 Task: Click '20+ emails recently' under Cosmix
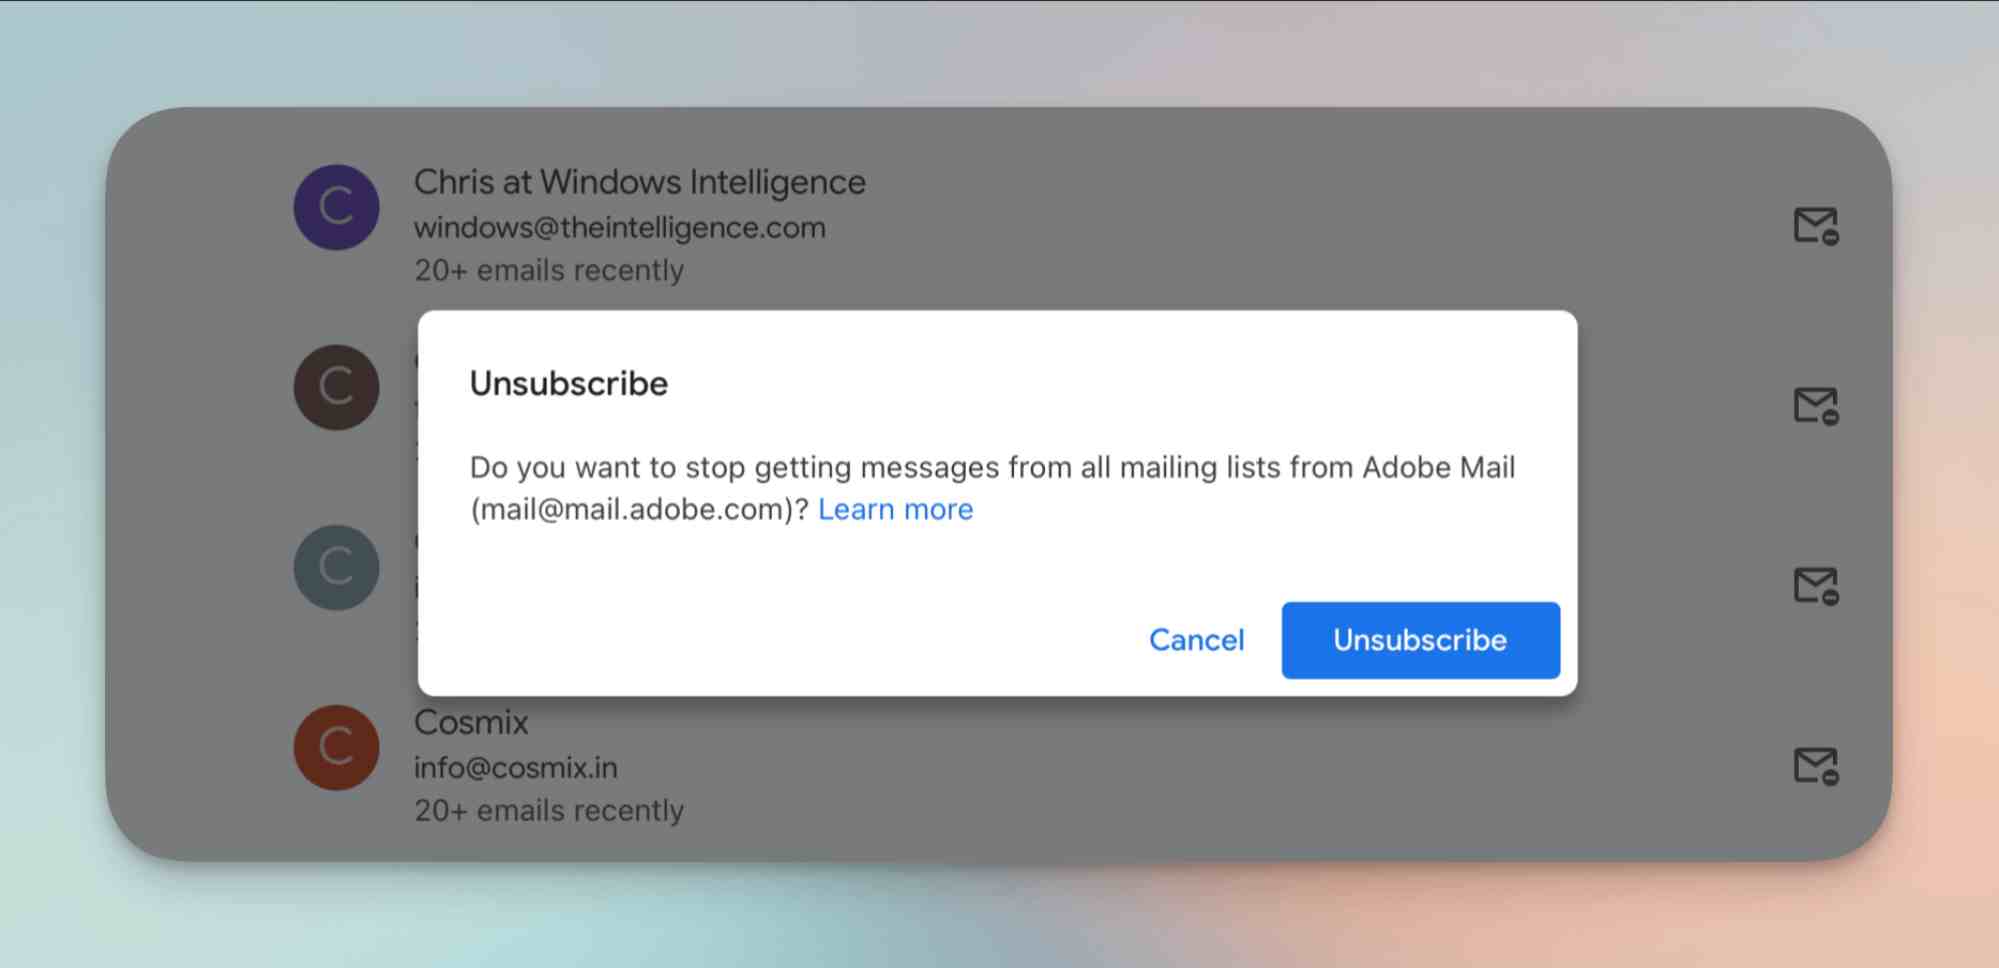pos(549,810)
